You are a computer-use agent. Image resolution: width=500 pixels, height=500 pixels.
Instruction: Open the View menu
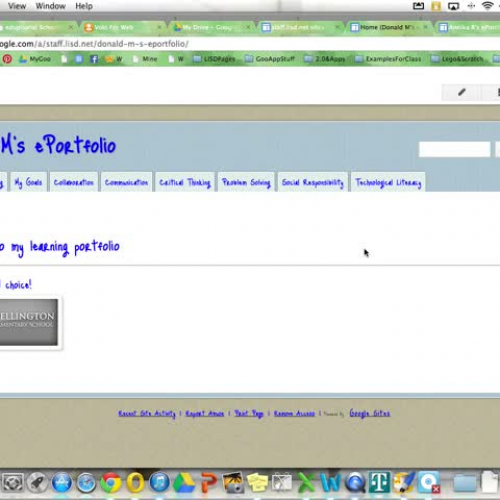(x=17, y=6)
